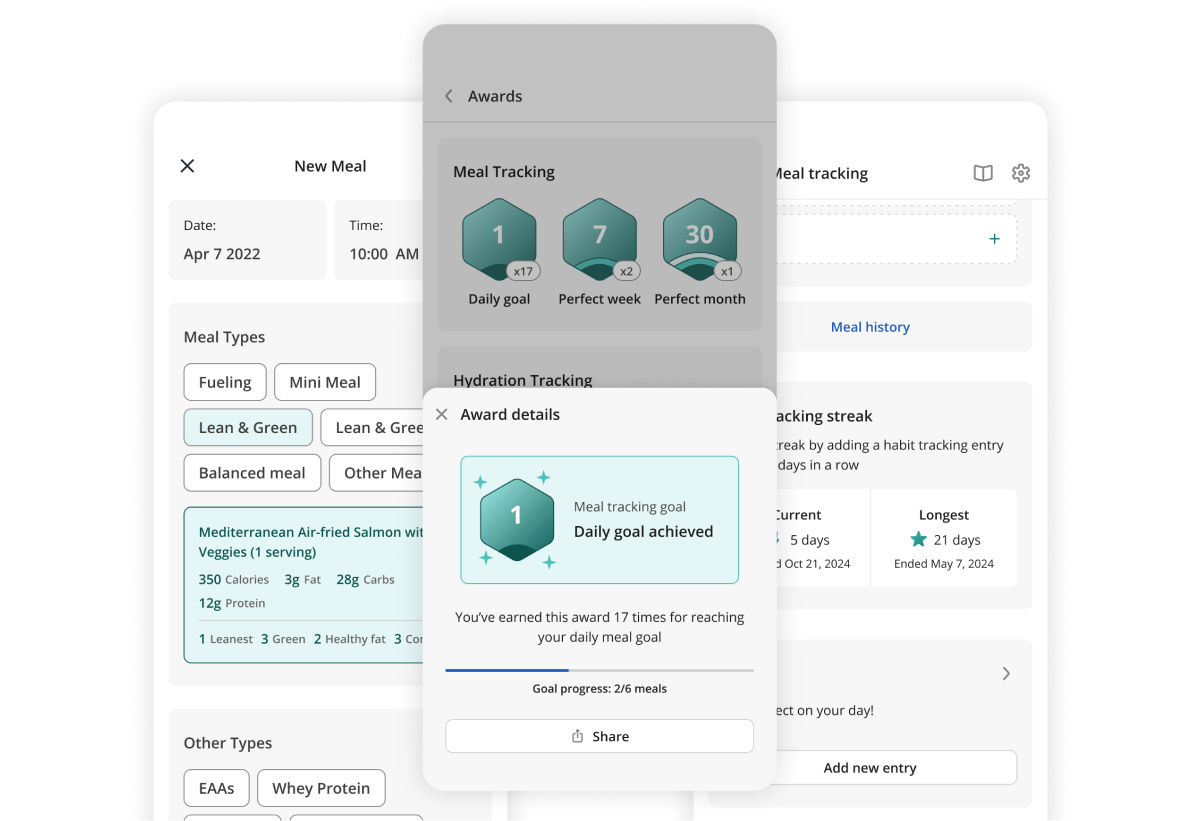Click the goal progress bar
The height and width of the screenshot is (821, 1200).
599,670
